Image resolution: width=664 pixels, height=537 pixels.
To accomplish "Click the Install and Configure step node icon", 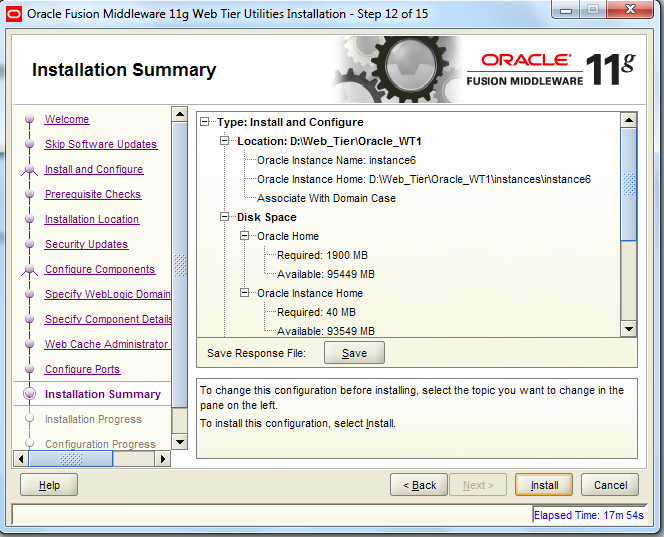I will (29, 169).
